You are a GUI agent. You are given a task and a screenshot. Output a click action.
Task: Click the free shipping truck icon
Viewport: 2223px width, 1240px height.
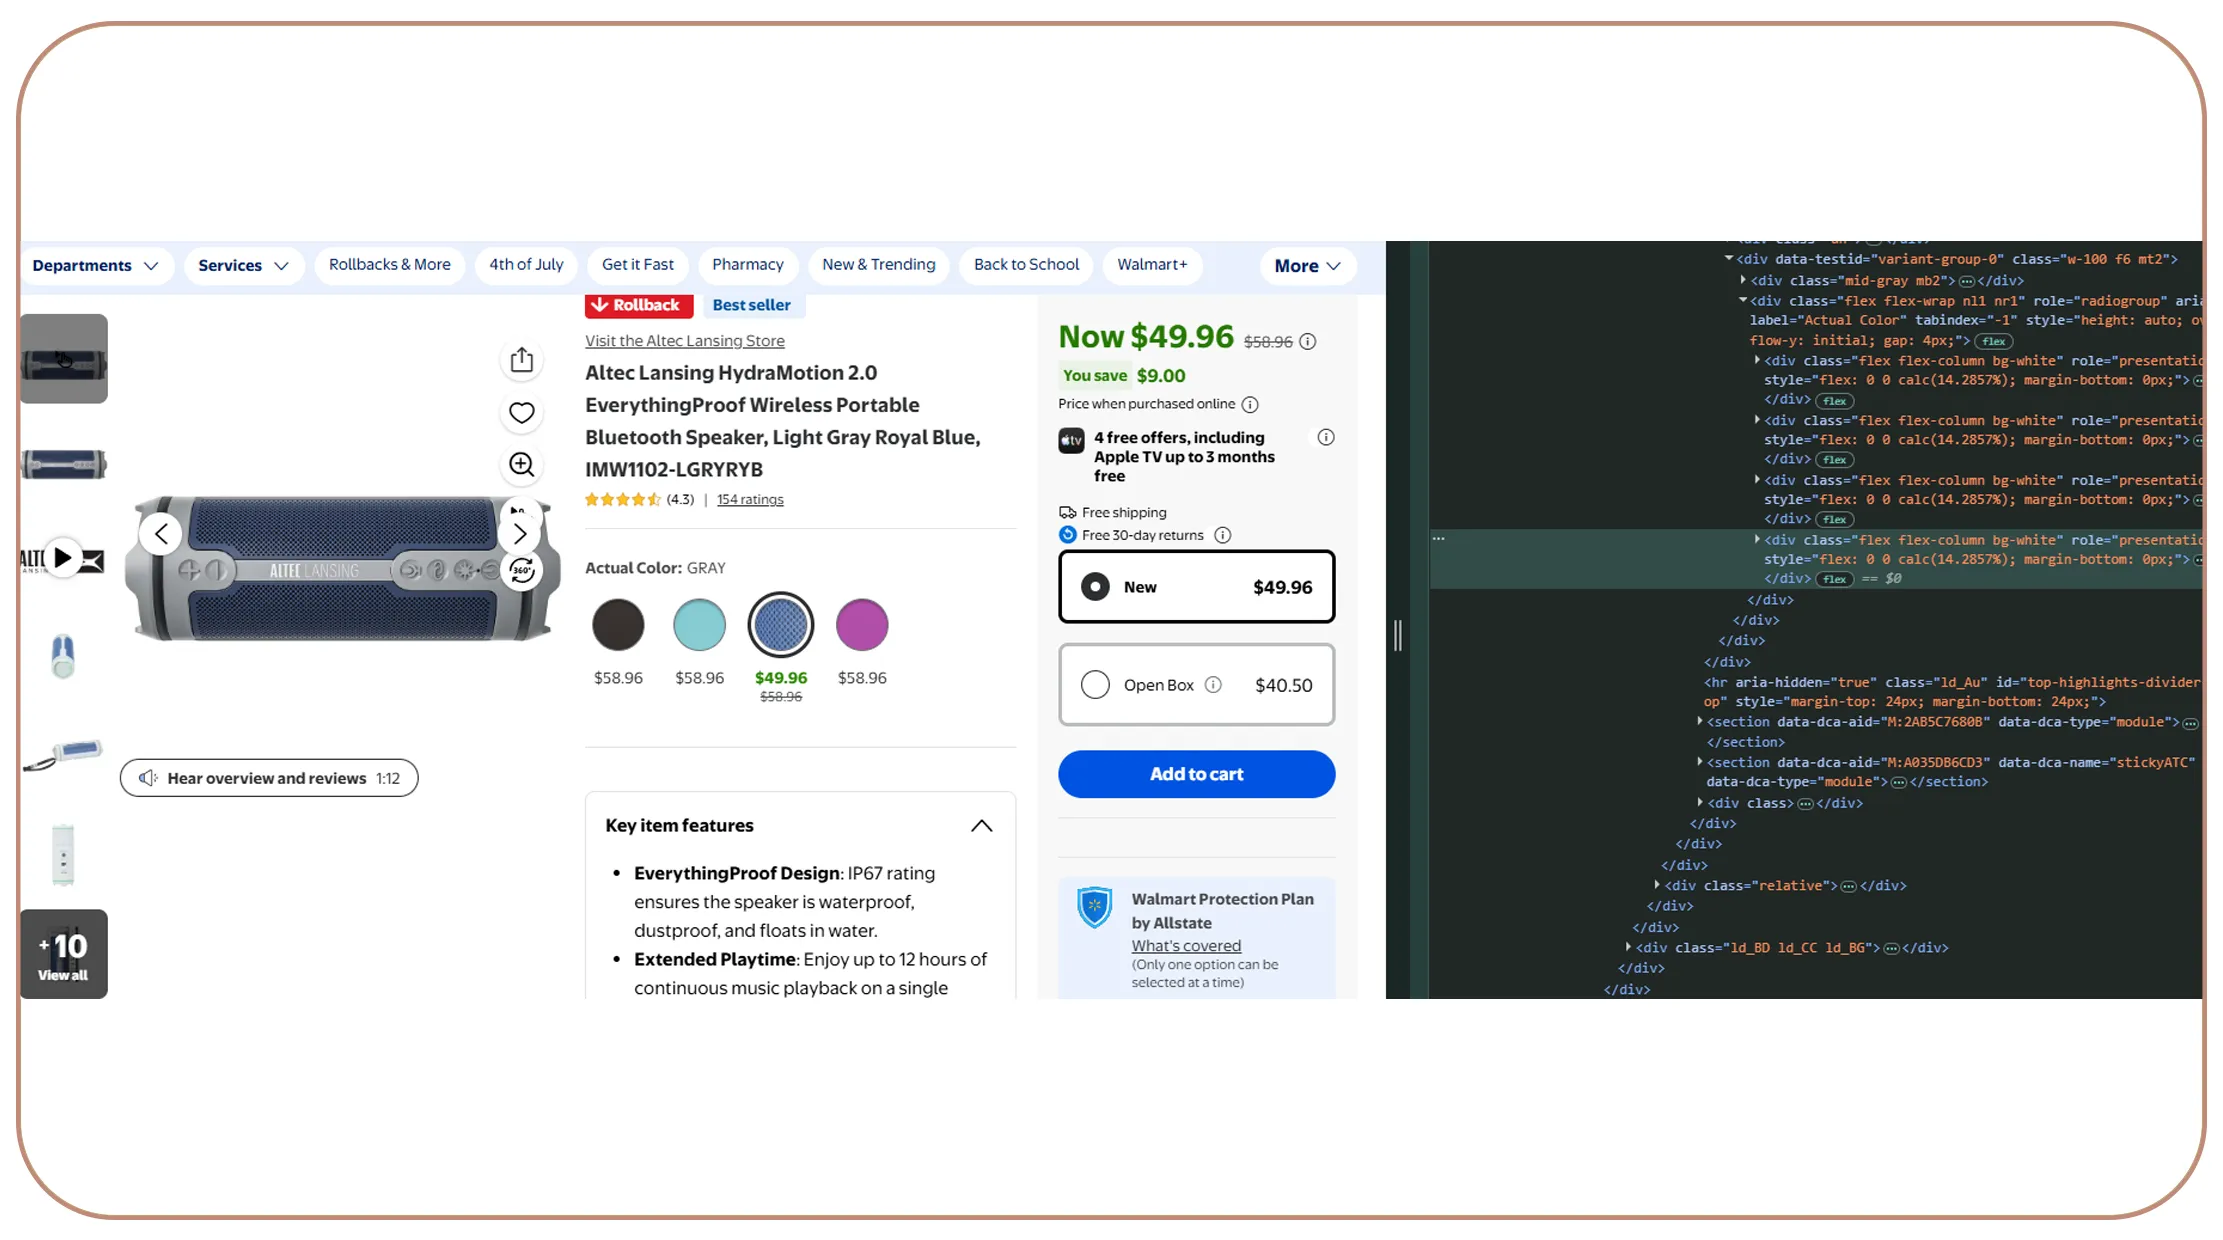coord(1068,513)
